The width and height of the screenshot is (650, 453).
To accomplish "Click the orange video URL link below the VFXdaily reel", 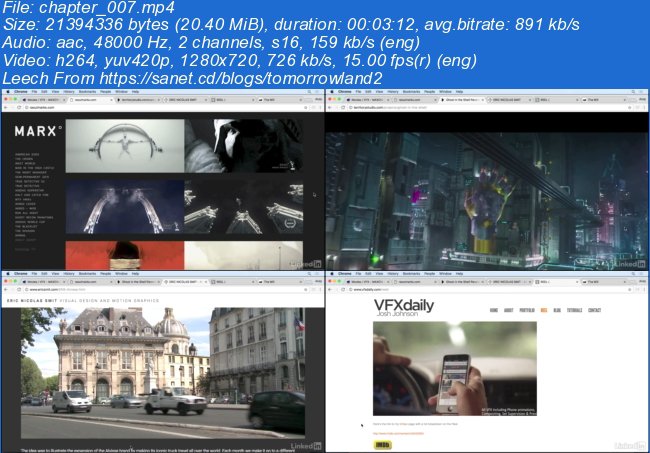I will [x=398, y=434].
